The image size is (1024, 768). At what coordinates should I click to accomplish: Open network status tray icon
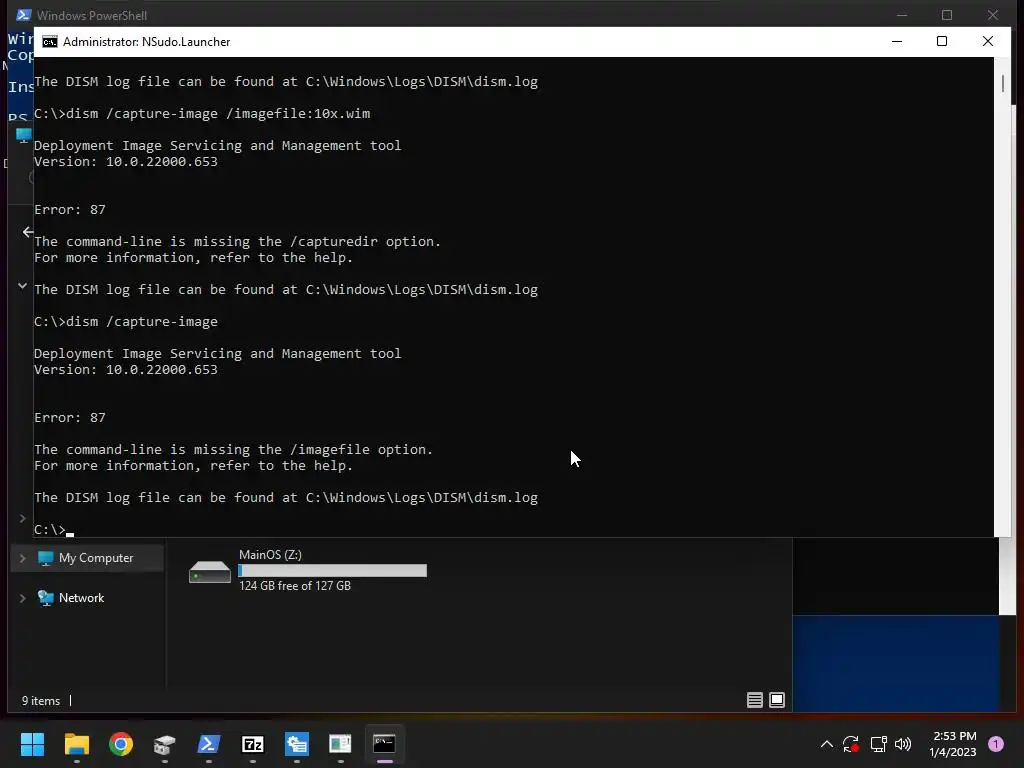(x=878, y=744)
